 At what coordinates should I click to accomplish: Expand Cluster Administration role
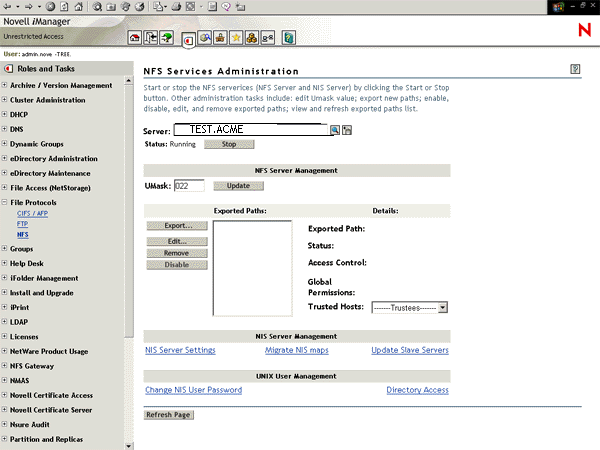pos(4,99)
